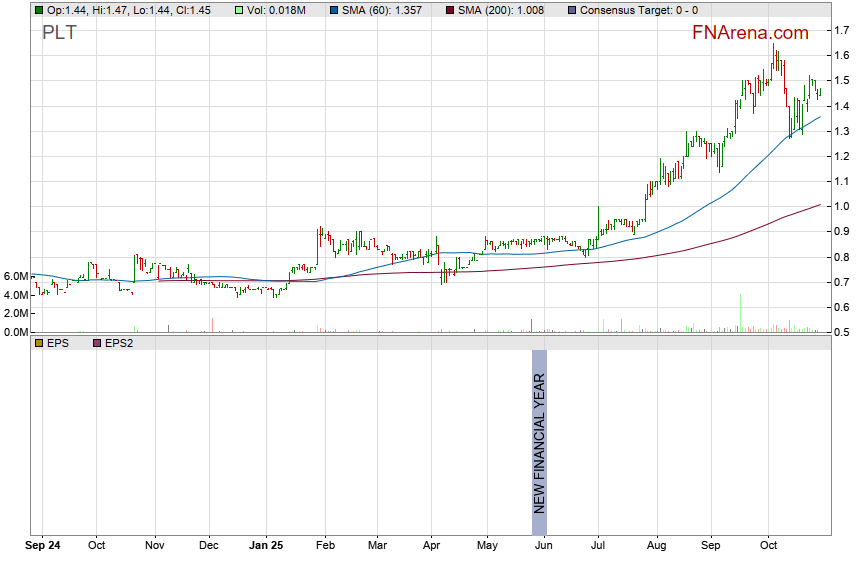Image resolution: width=859 pixels, height=566 pixels.
Task: Click the maroon SMA (200) legend swatch
Action: (x=449, y=10)
